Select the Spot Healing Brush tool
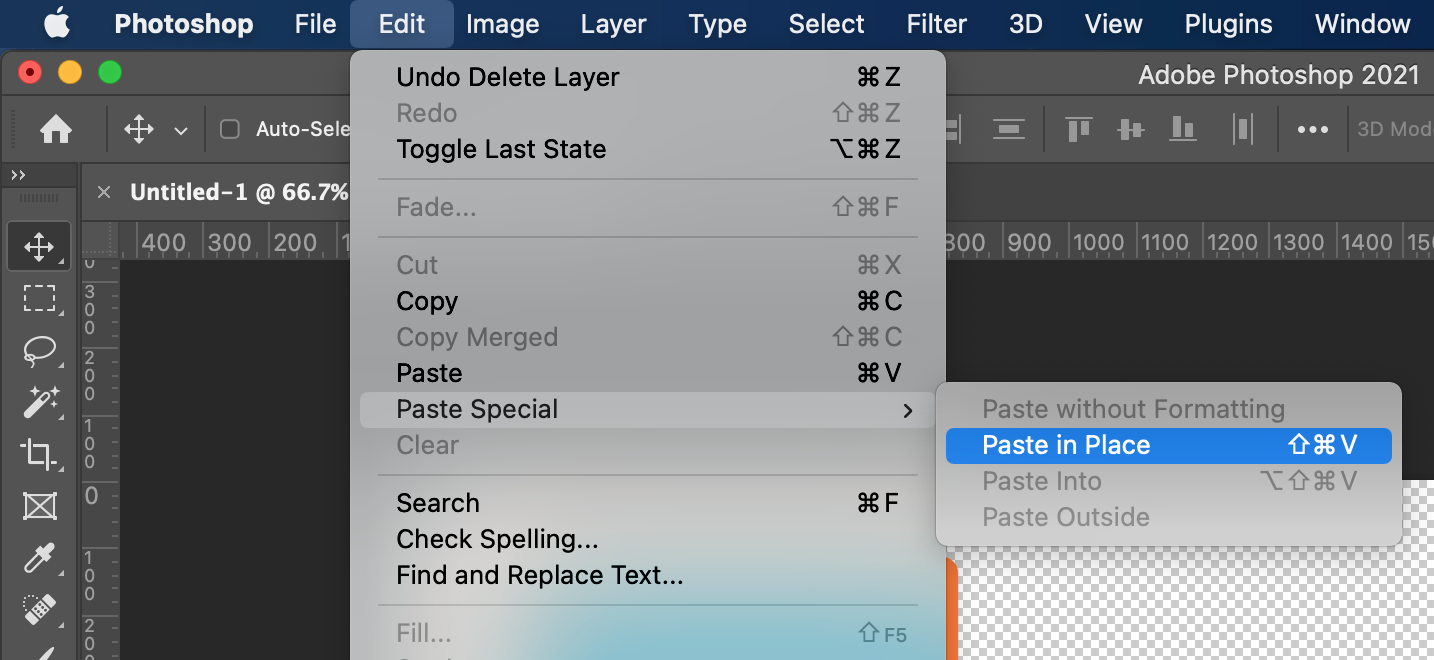 [39, 610]
